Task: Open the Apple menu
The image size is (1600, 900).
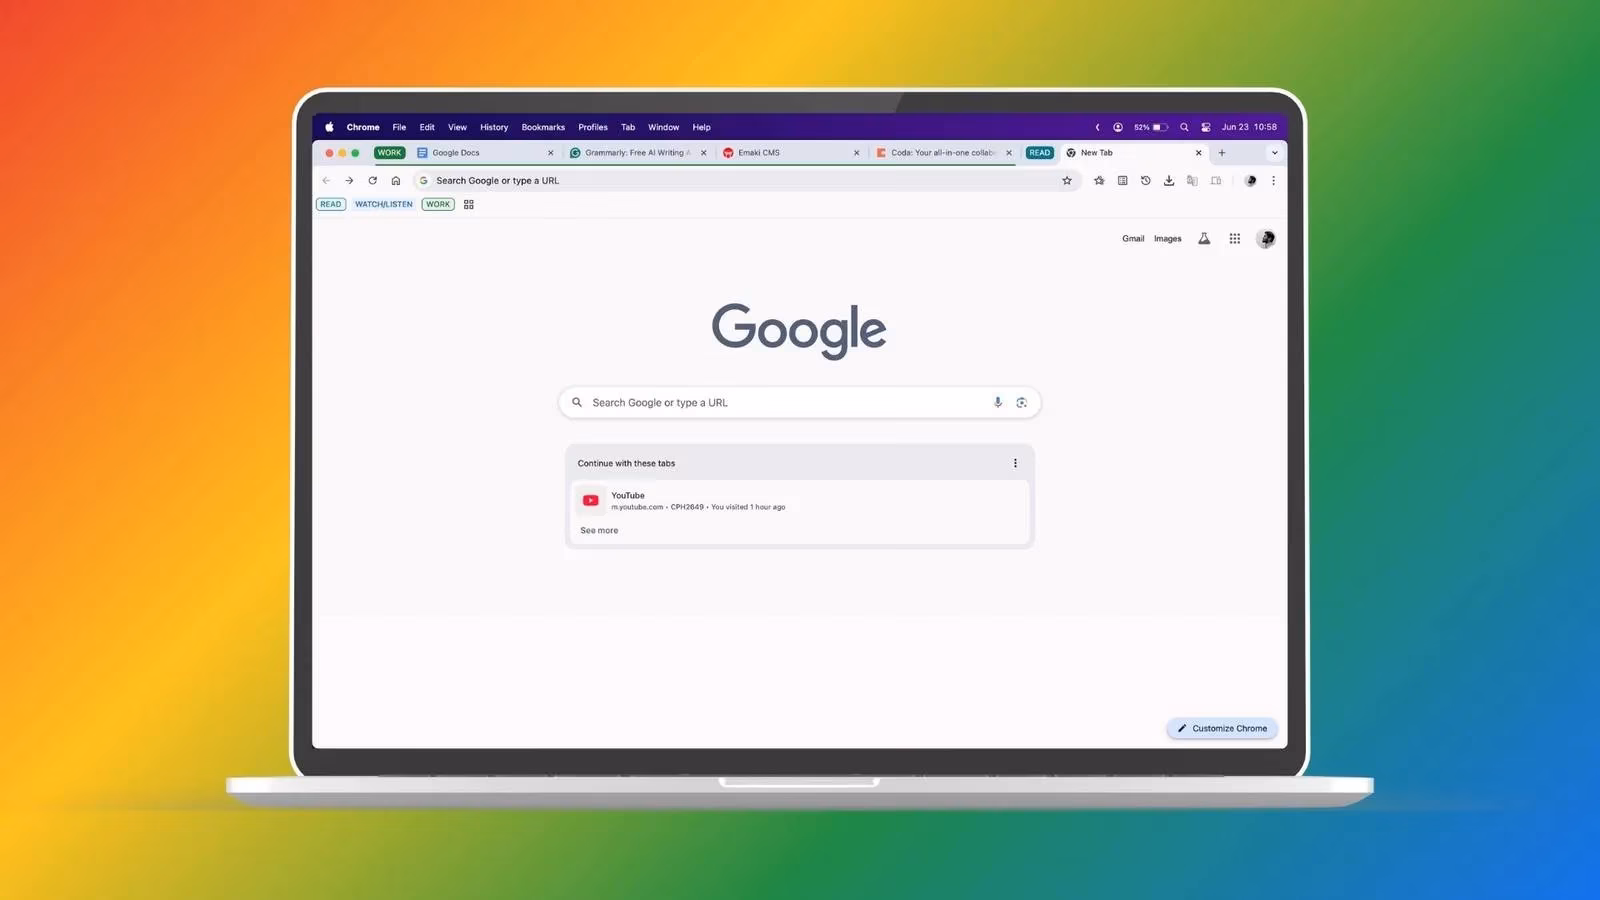Action: (329, 127)
